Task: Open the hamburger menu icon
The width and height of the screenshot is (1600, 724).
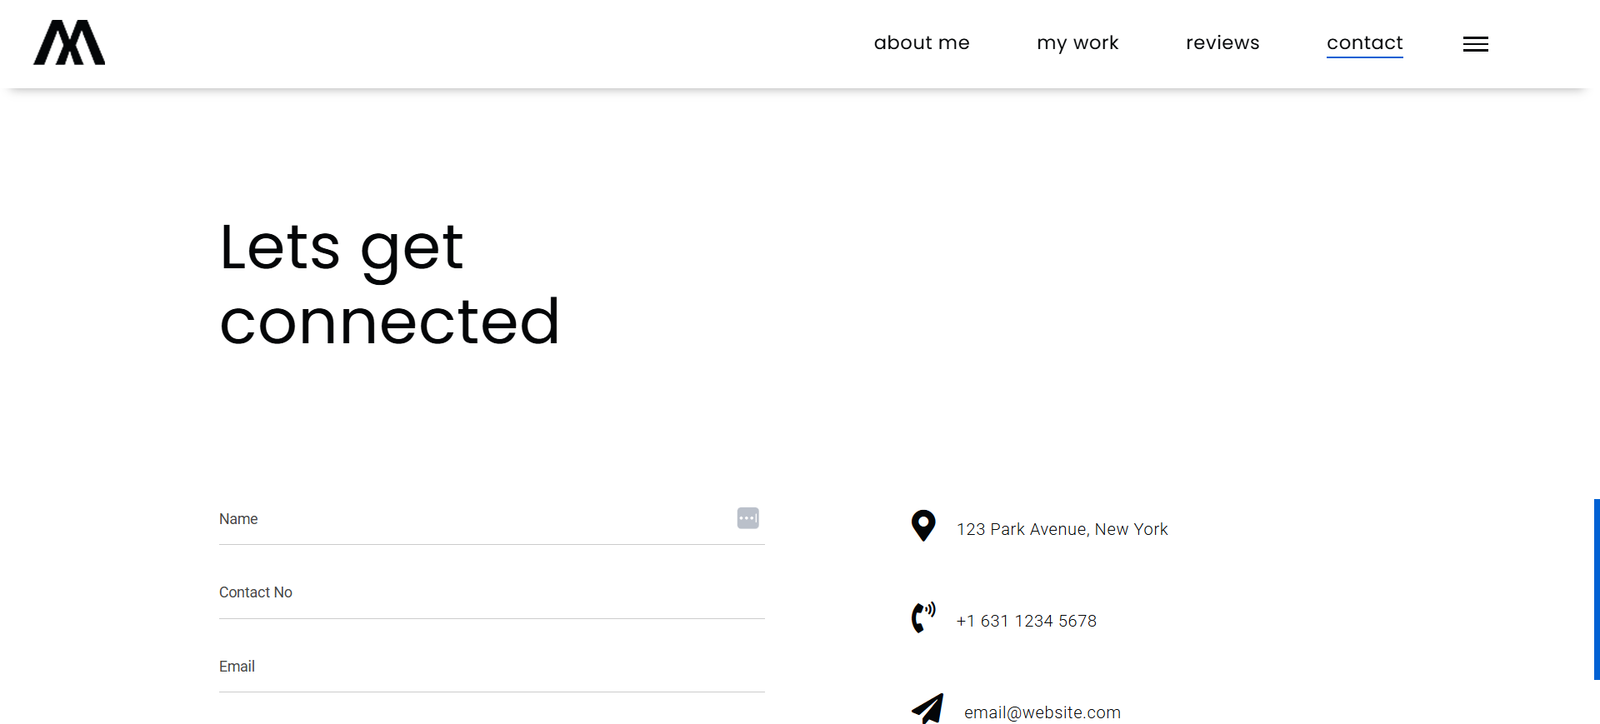Action: tap(1475, 44)
